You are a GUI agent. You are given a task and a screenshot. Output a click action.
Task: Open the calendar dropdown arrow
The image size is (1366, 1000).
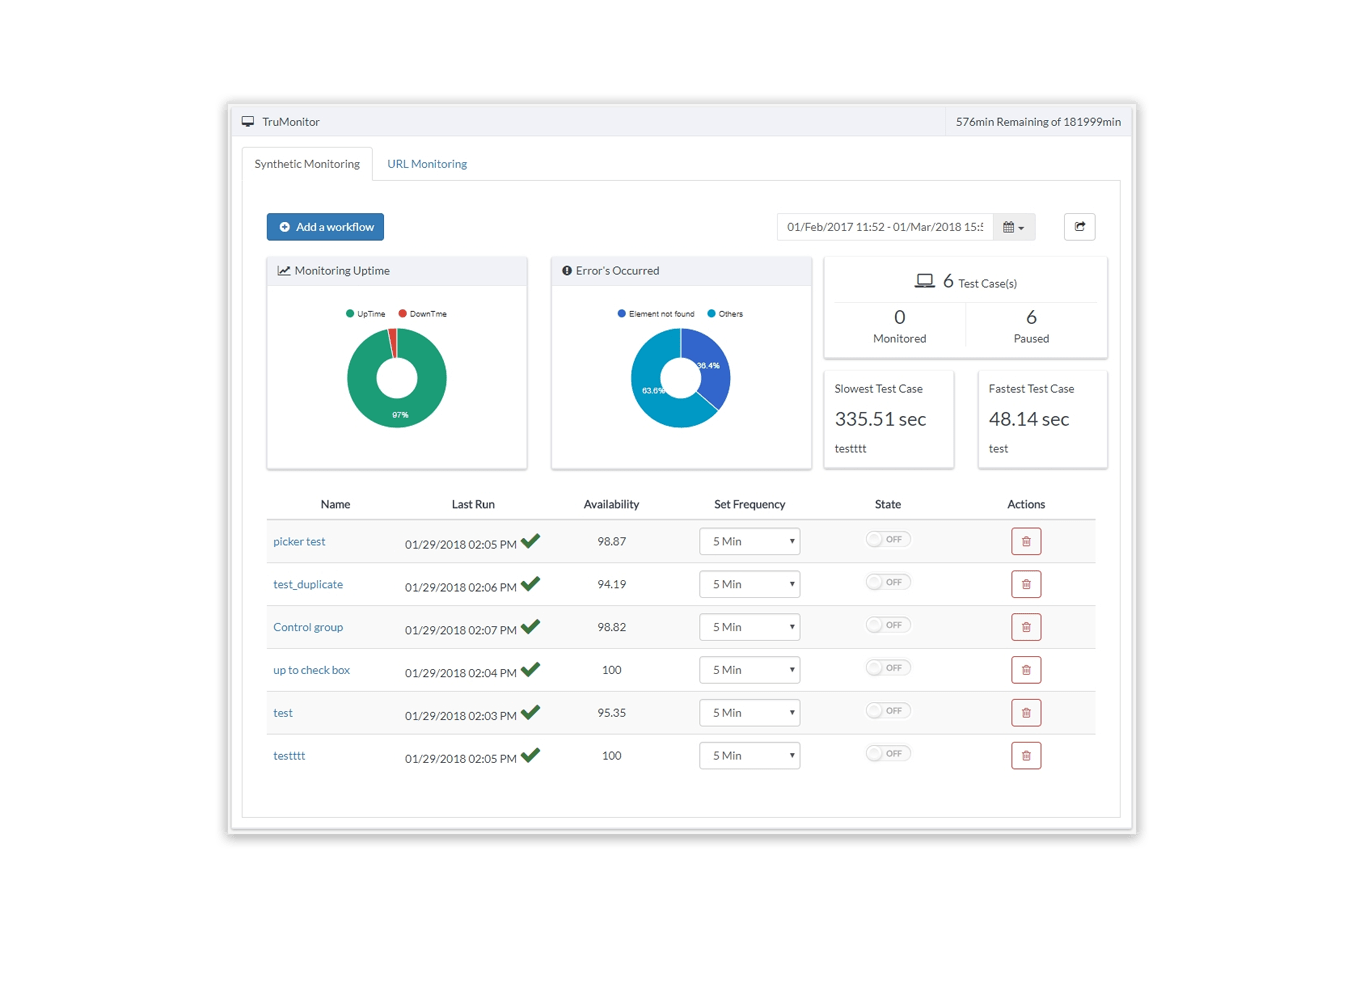1023,227
